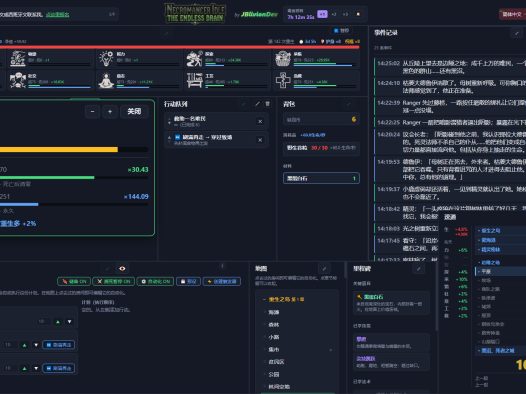Select 公园 in the map list
The width and height of the screenshot is (526, 394).
pyautogui.click(x=274, y=374)
